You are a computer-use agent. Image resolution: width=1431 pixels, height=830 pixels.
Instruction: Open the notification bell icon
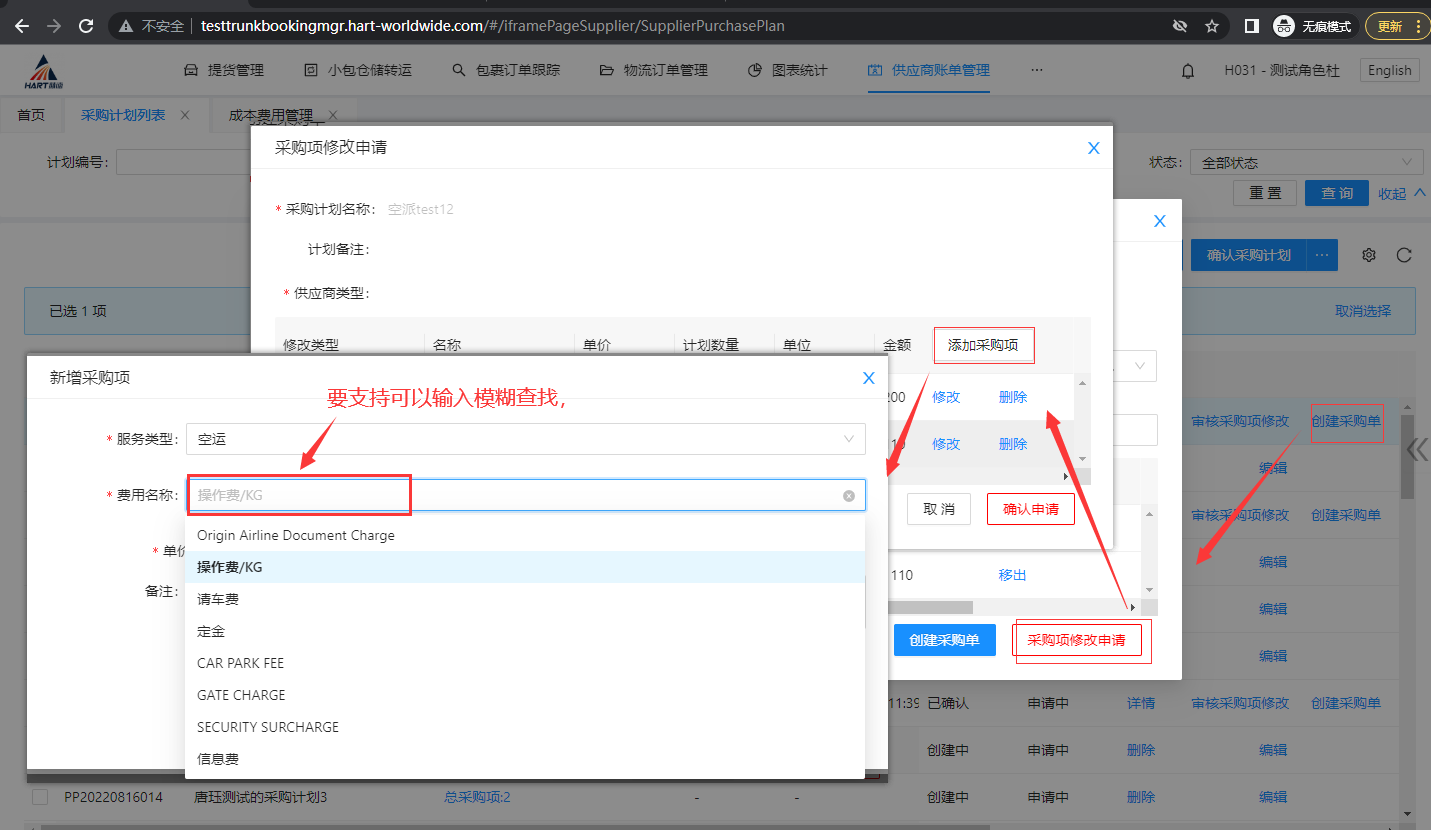coord(1188,71)
